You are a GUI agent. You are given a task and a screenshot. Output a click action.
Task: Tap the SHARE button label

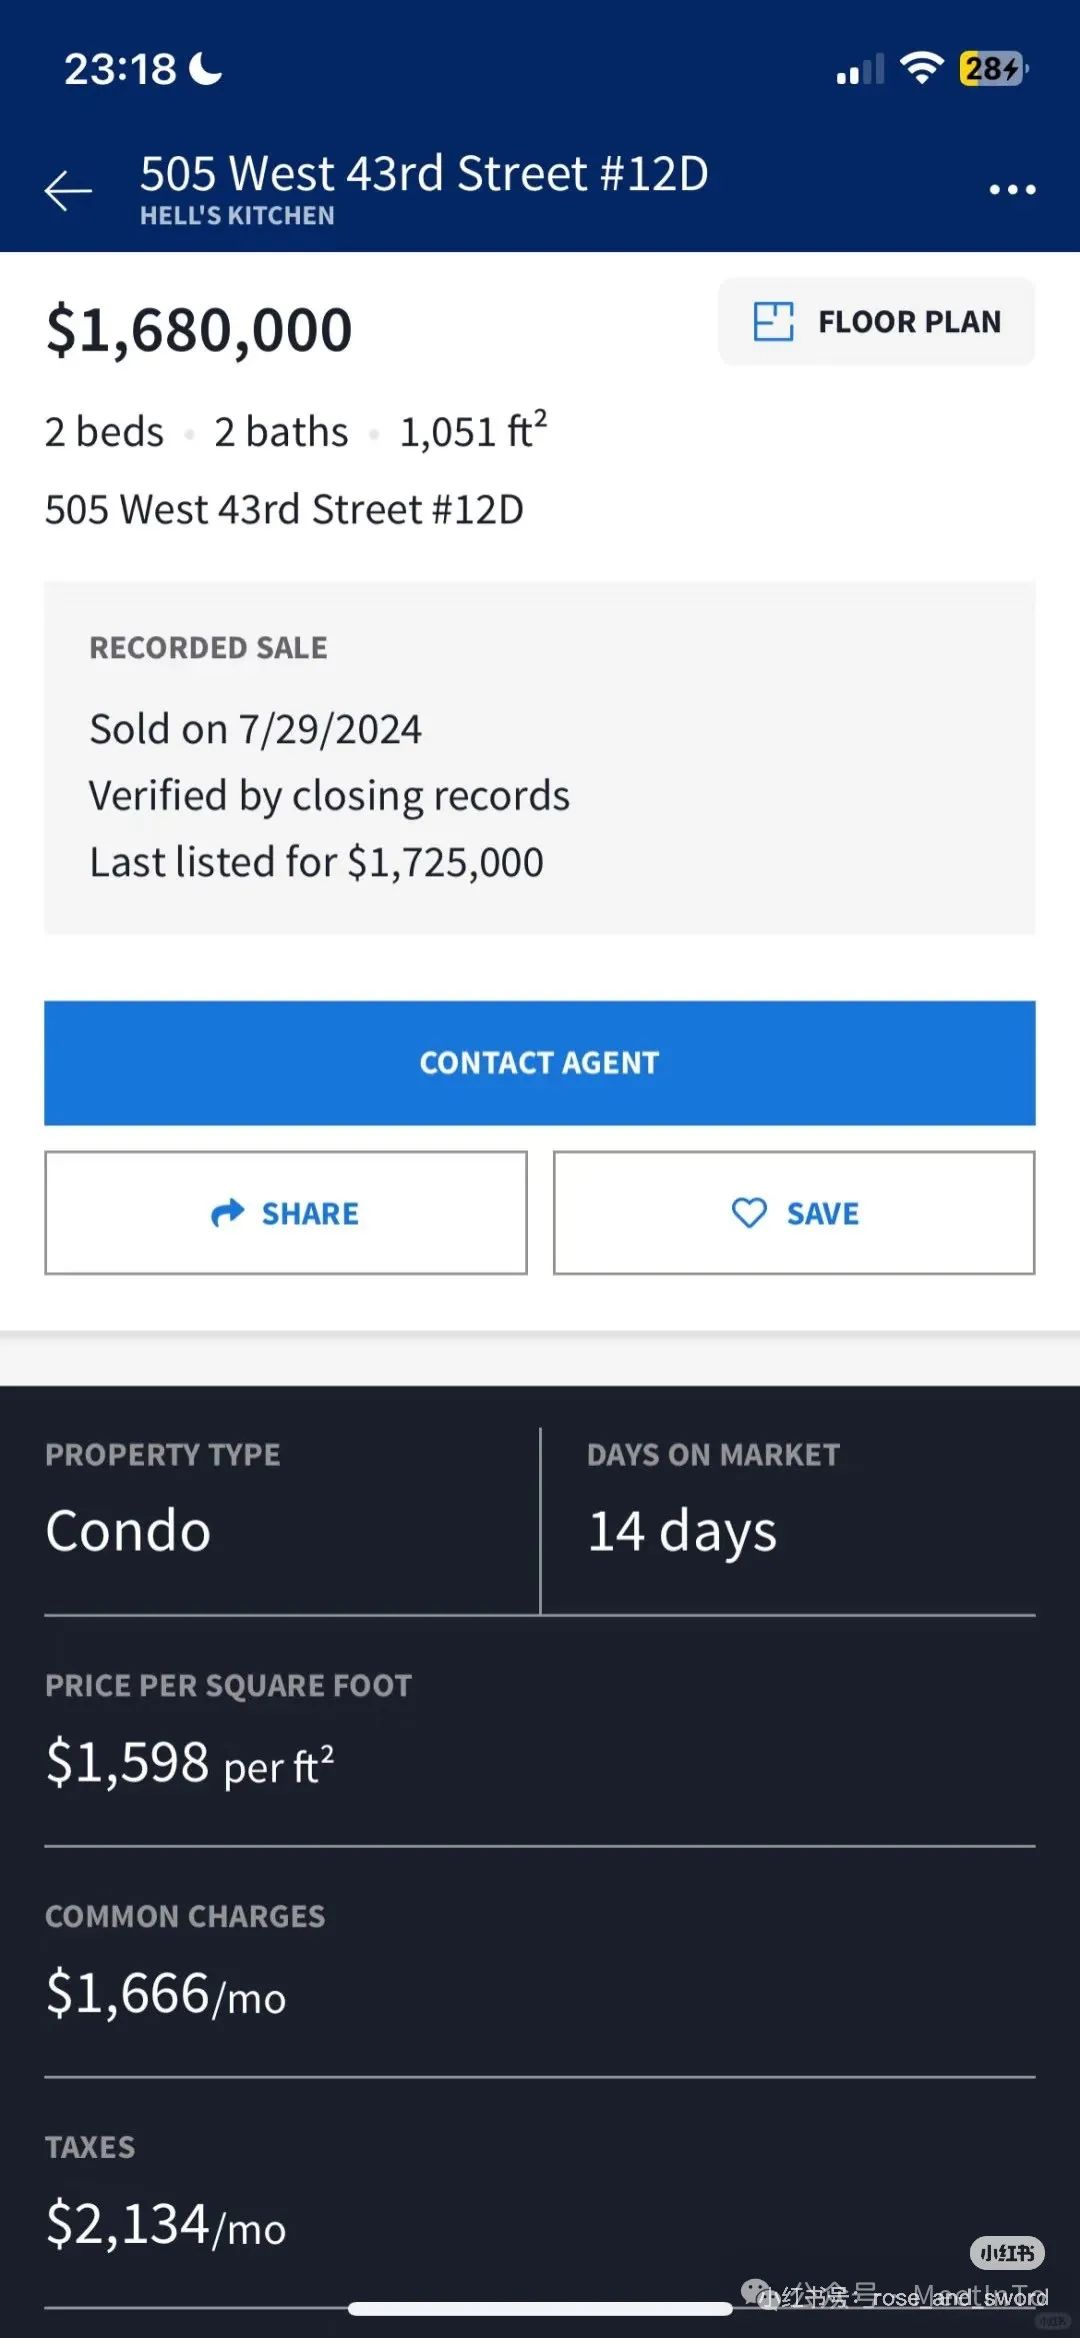(310, 1214)
